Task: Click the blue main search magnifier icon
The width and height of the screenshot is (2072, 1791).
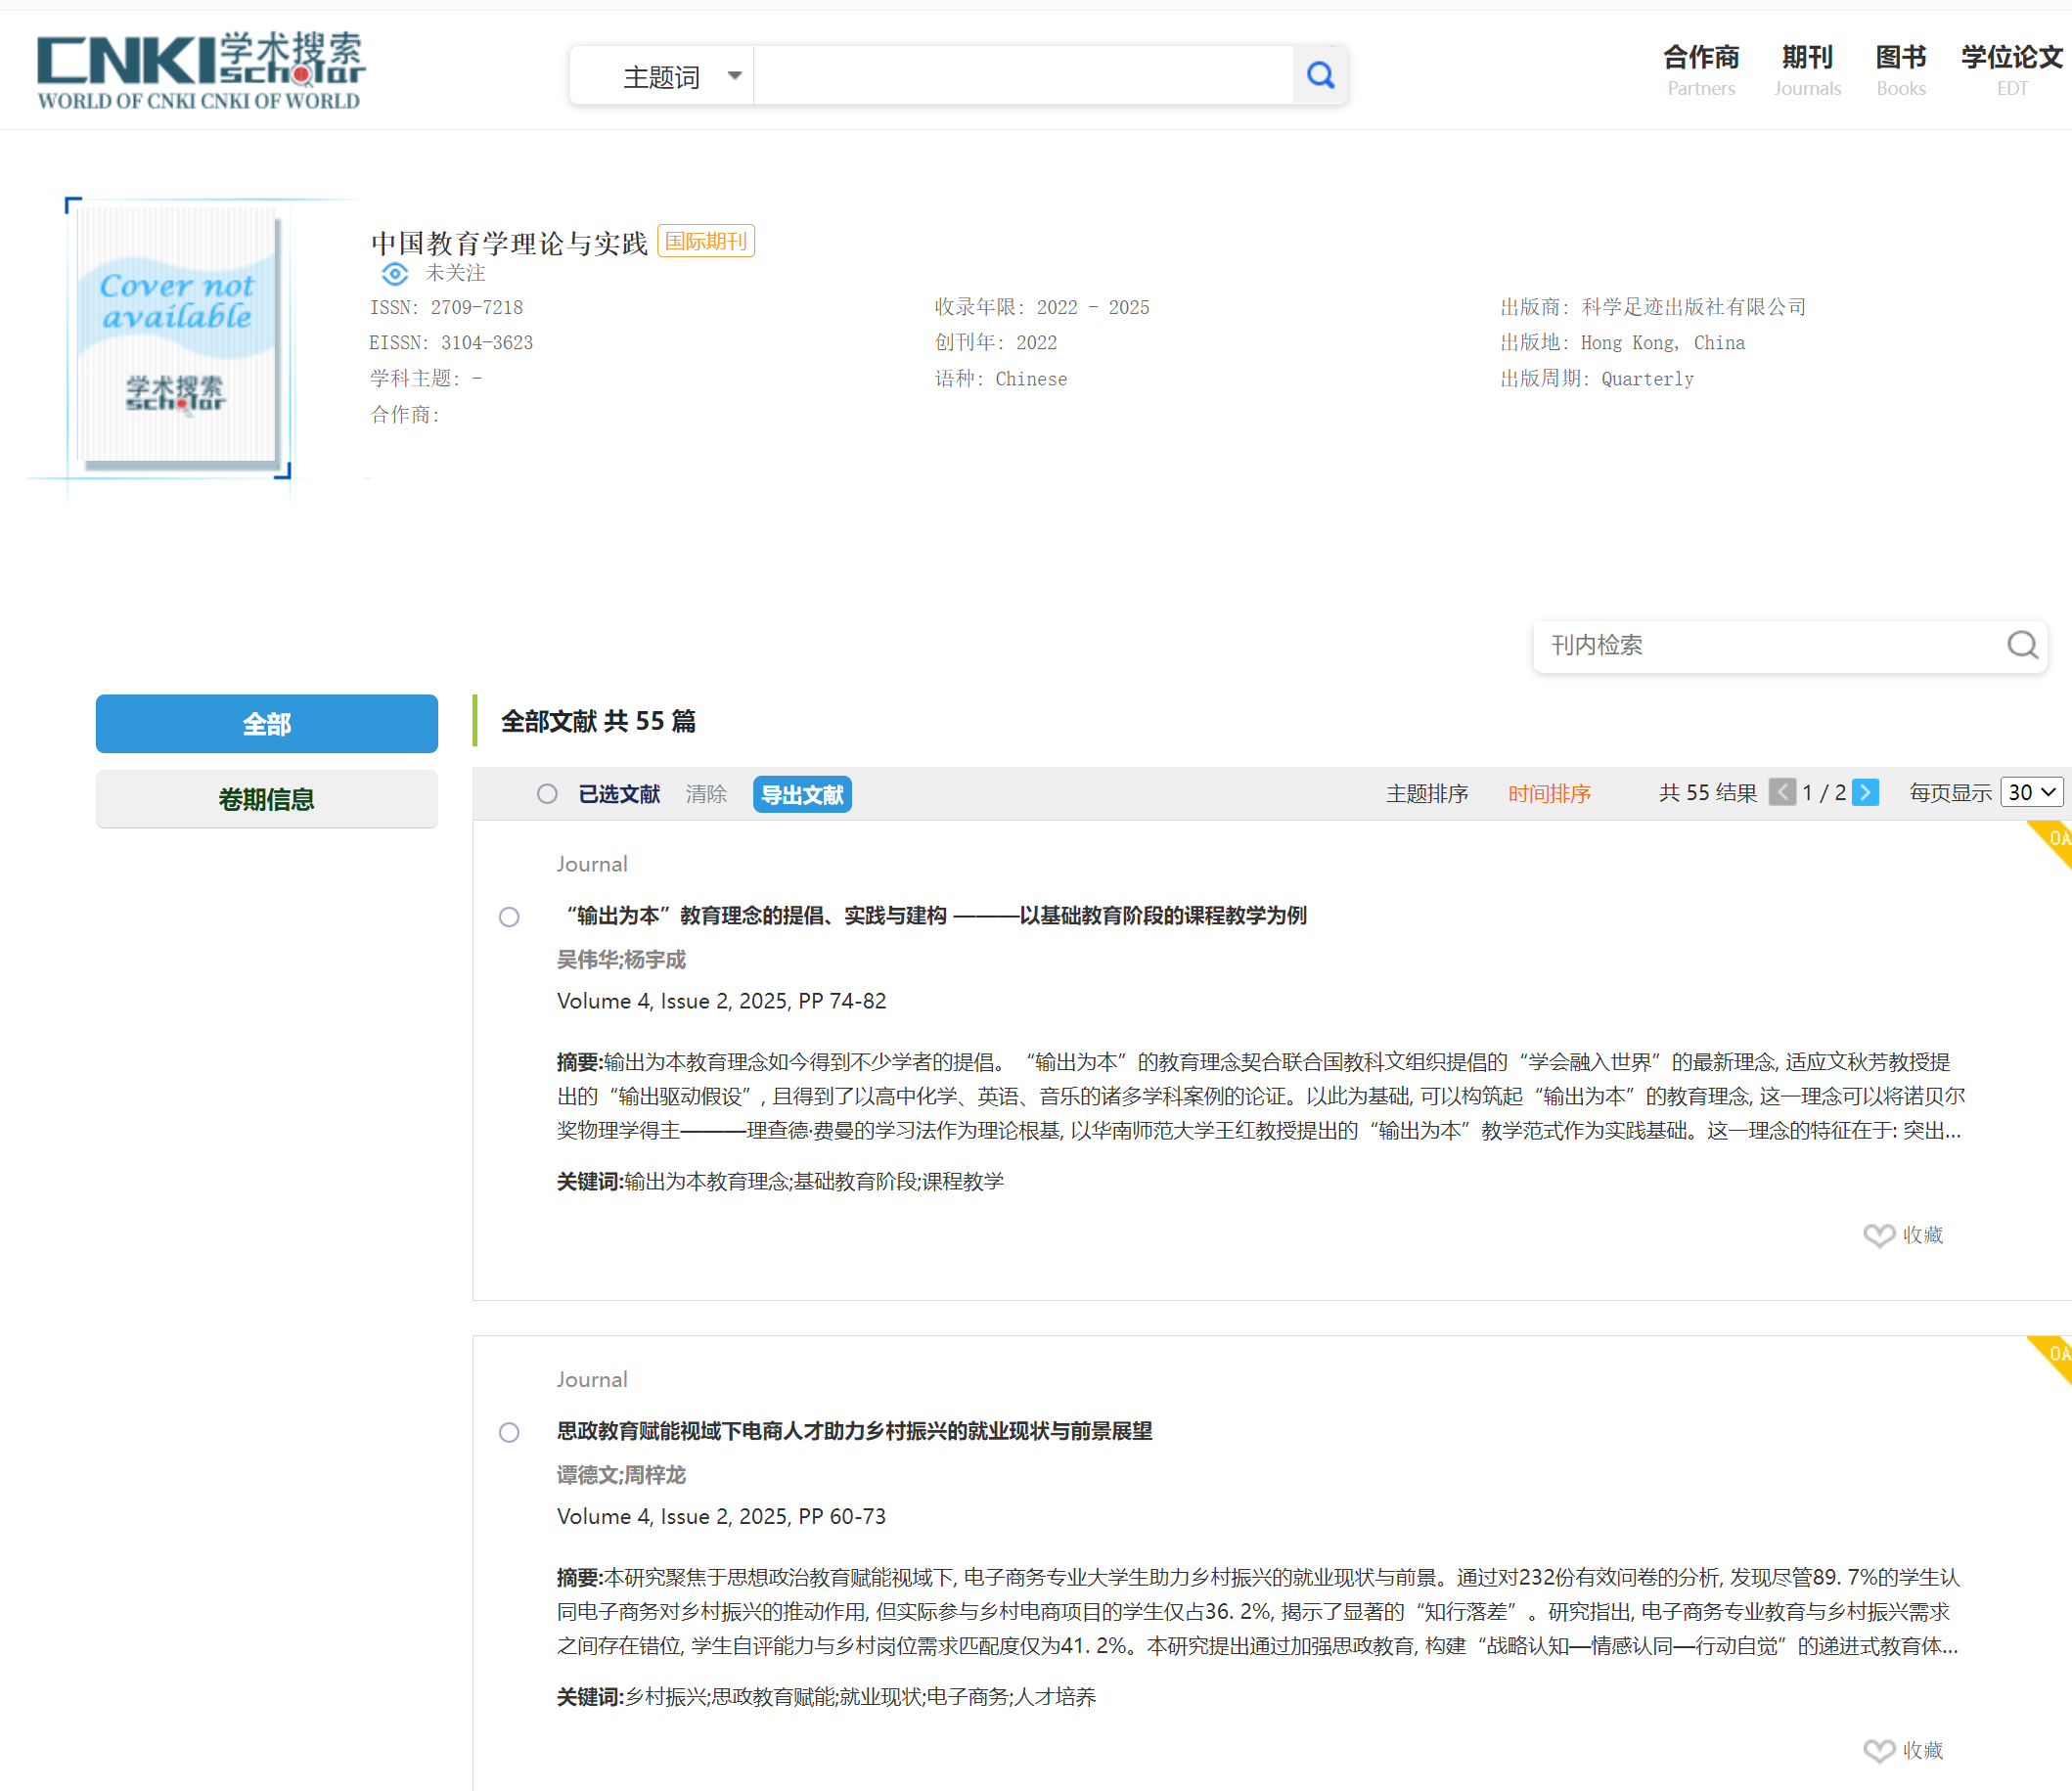Action: coord(1320,75)
